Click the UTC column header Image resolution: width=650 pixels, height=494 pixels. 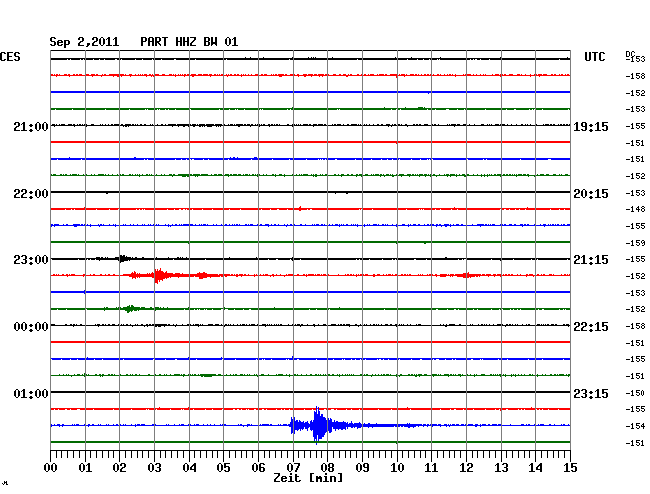595,58
